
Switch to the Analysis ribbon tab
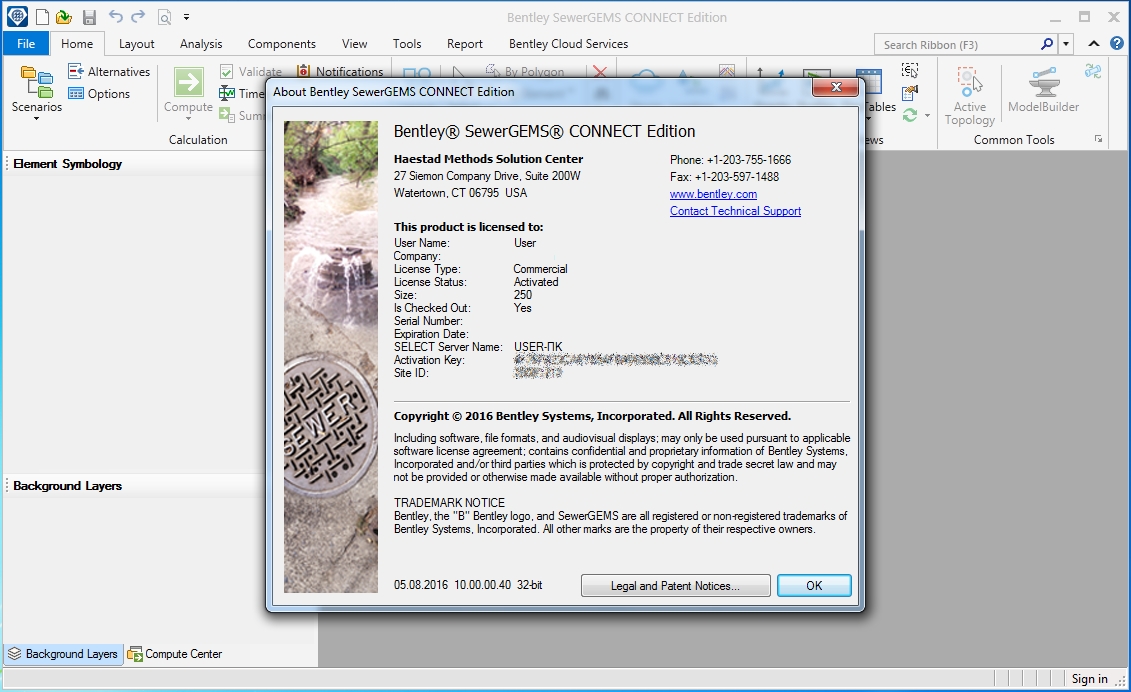[201, 43]
